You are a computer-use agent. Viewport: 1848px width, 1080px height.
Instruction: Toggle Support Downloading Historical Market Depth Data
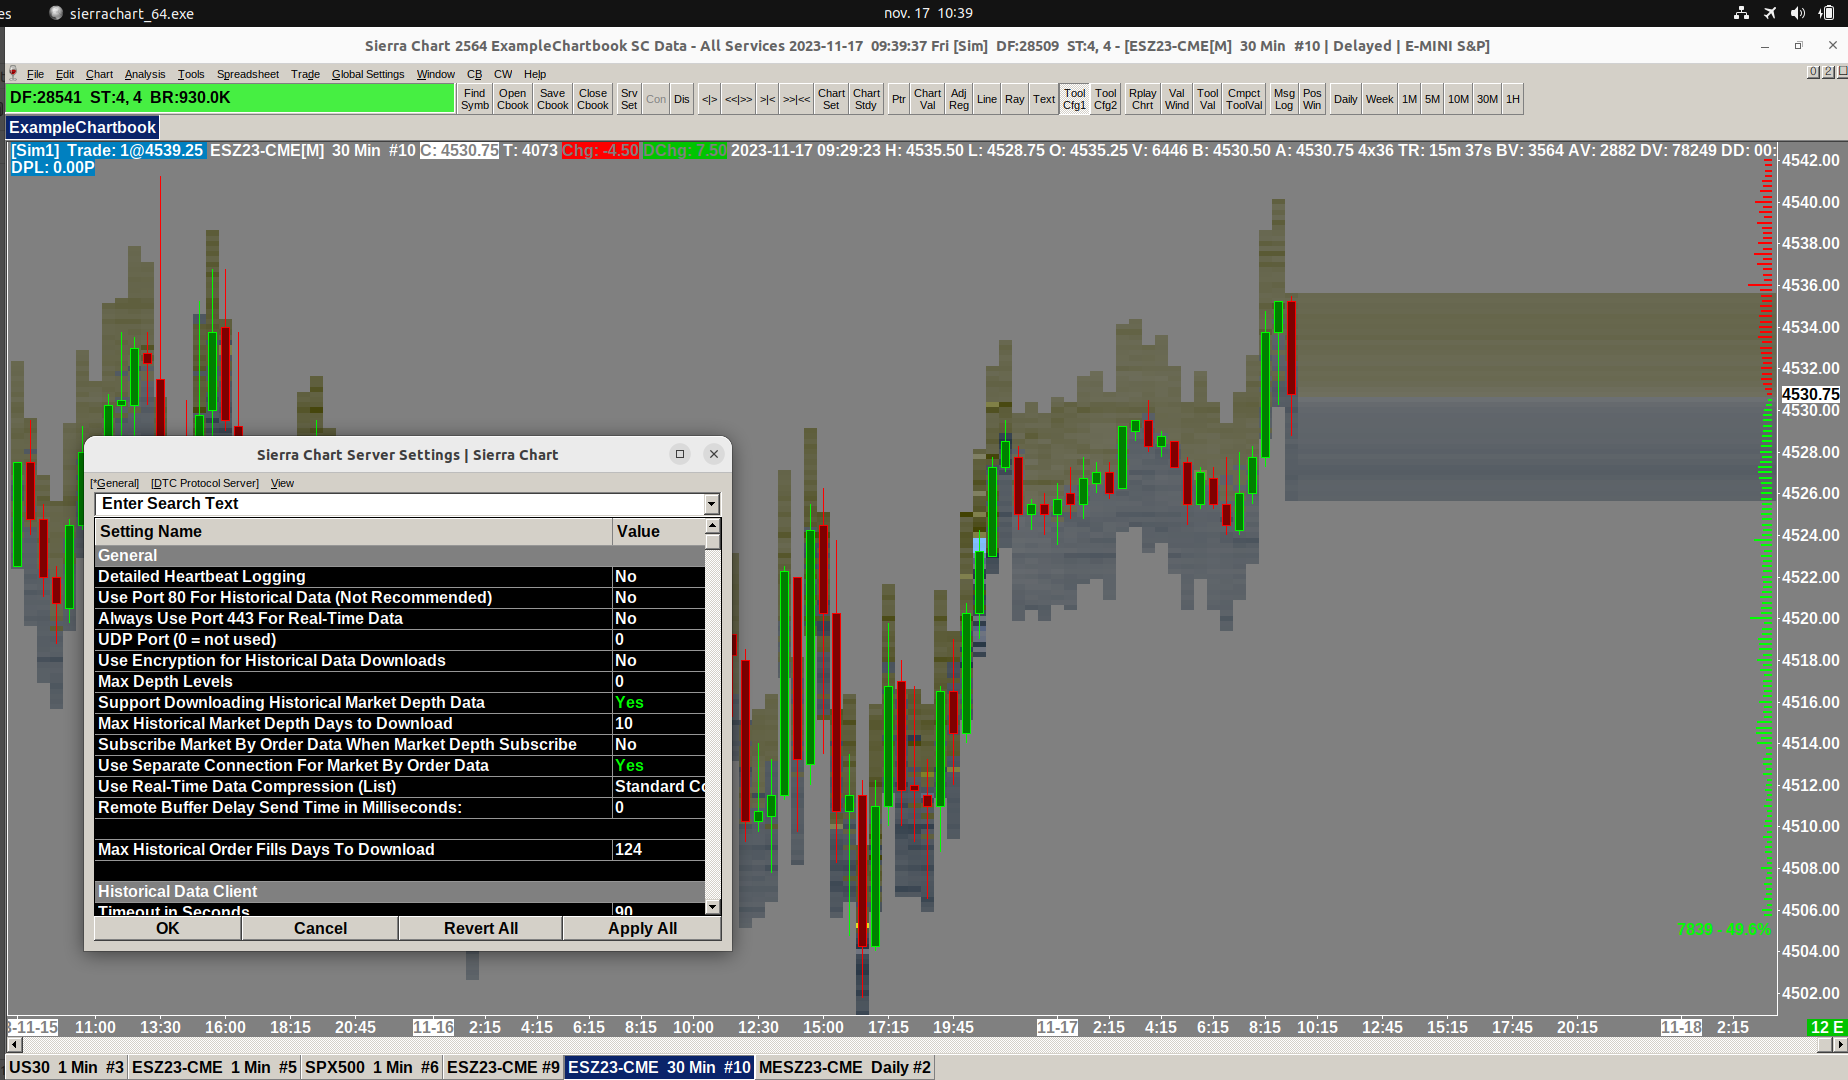[x=659, y=703]
